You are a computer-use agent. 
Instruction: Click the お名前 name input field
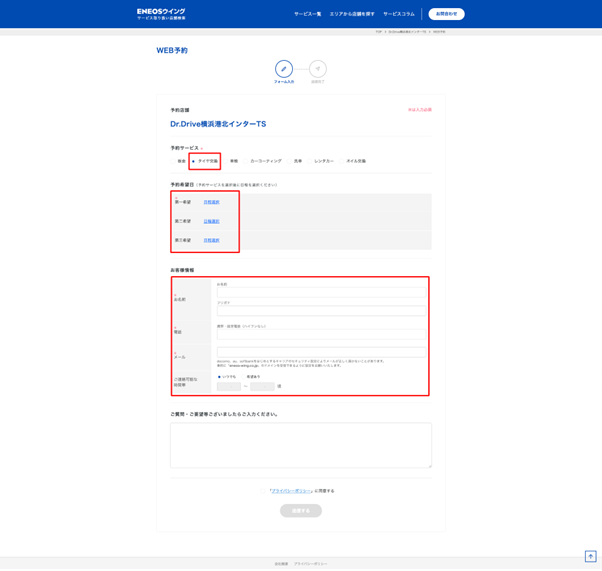tap(320, 293)
